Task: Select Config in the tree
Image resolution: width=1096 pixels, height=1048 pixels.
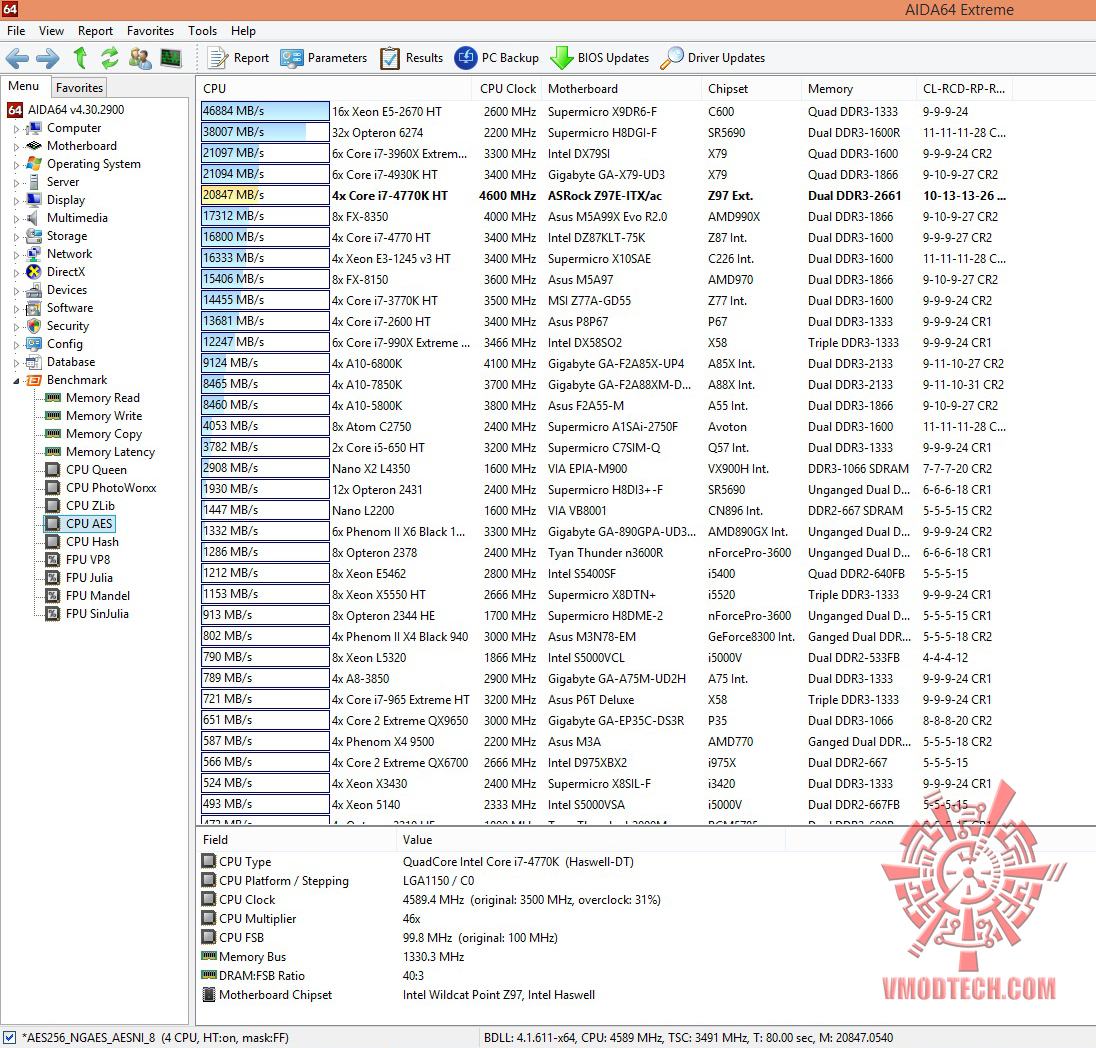Action: click(x=55, y=344)
